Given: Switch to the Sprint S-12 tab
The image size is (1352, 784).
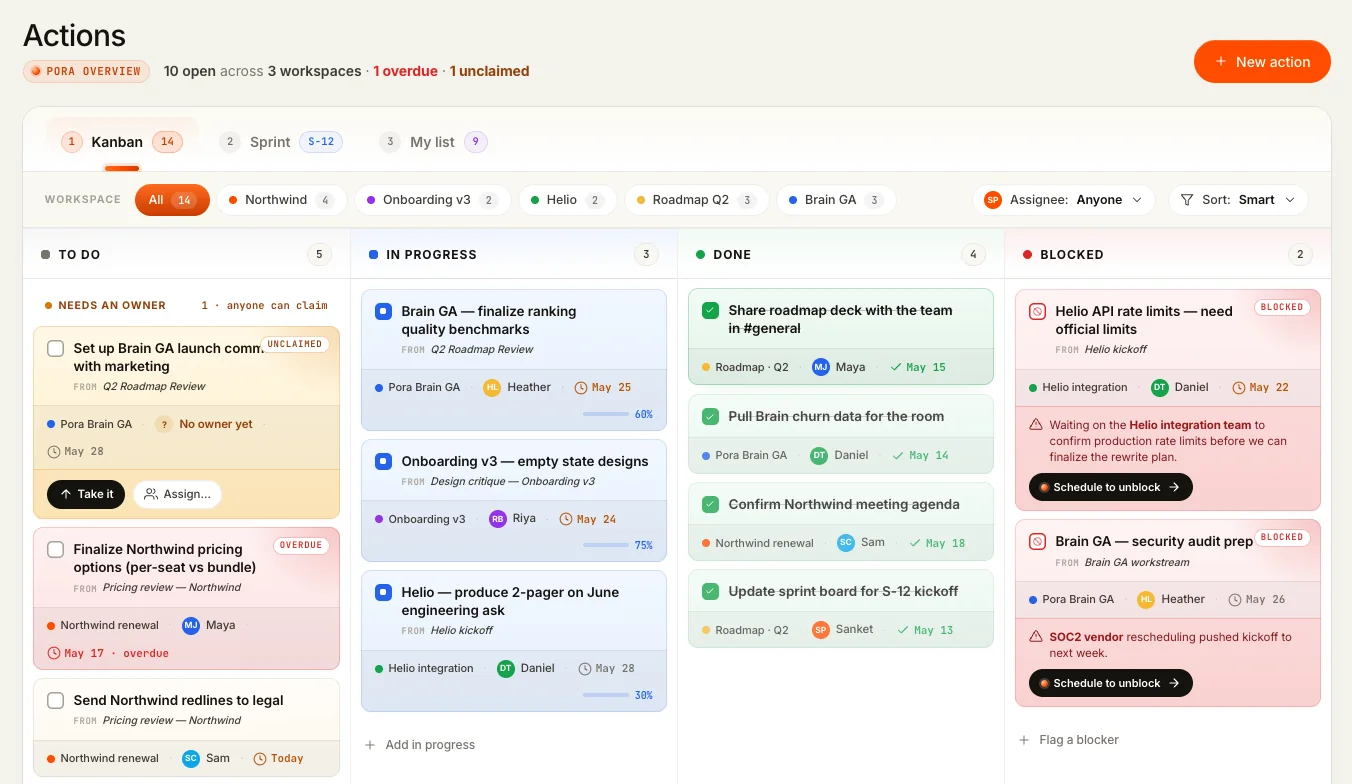Looking at the screenshot, I should [281, 142].
